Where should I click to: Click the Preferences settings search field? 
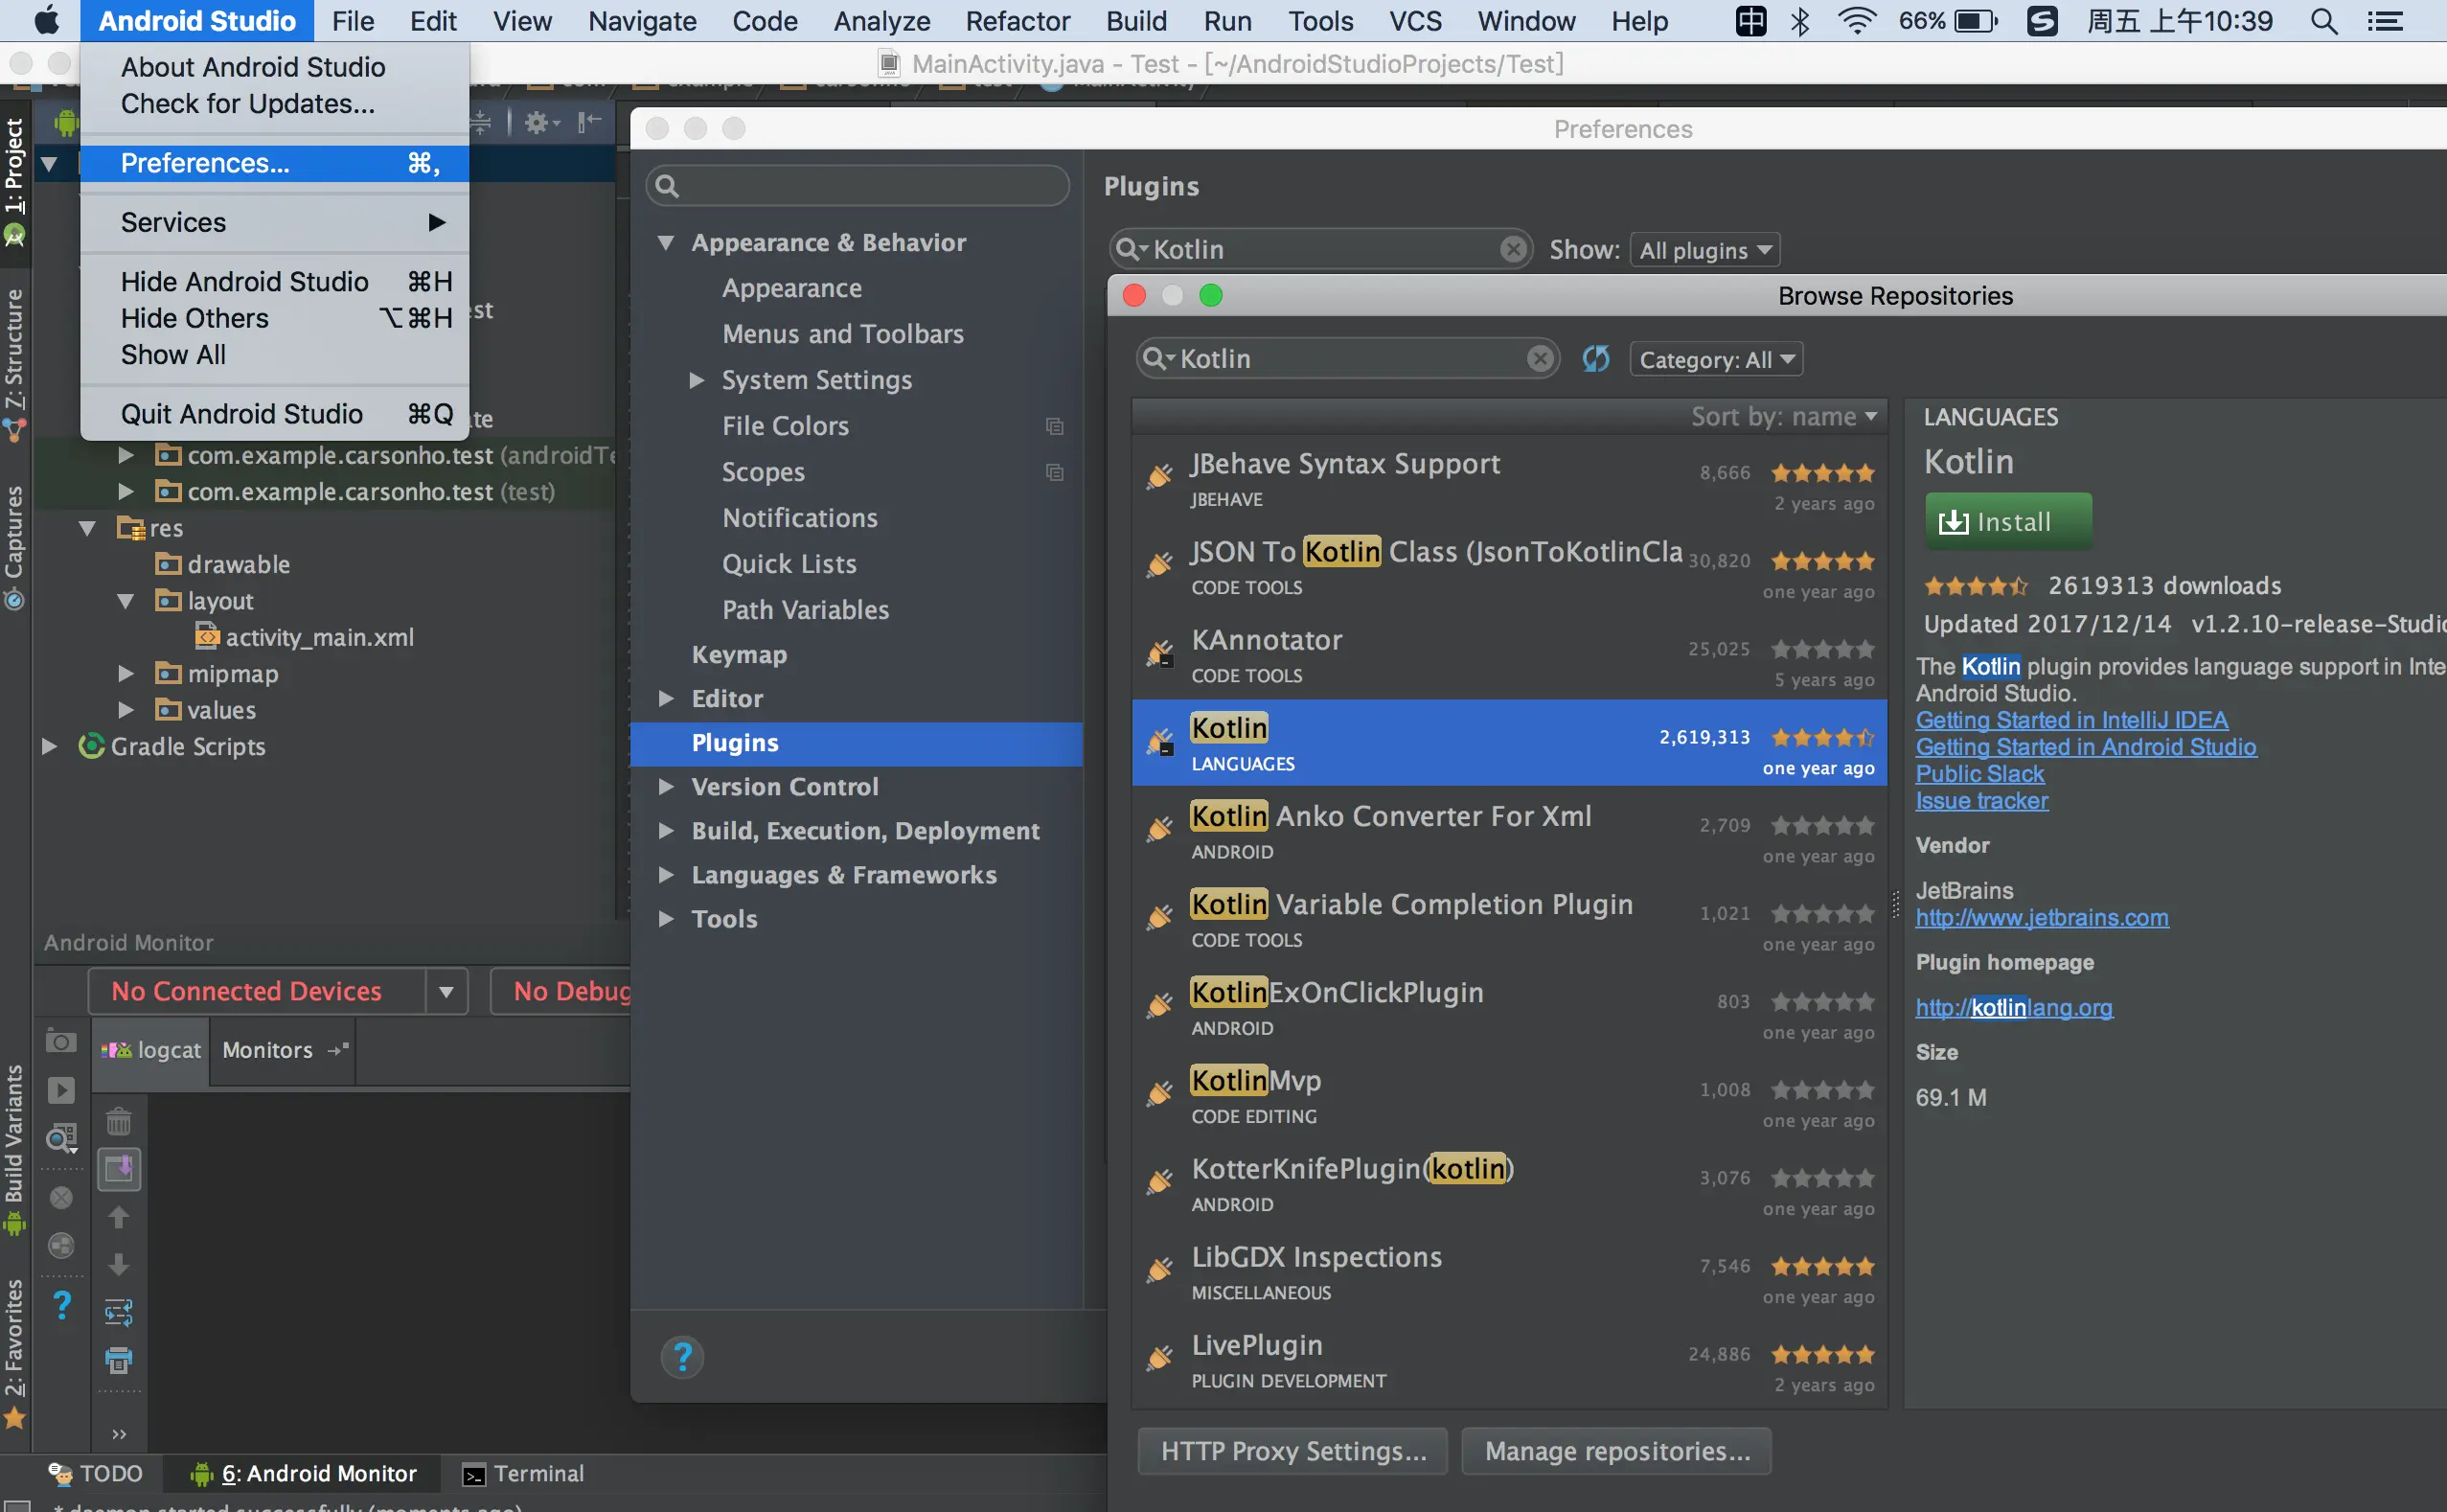pos(860,186)
